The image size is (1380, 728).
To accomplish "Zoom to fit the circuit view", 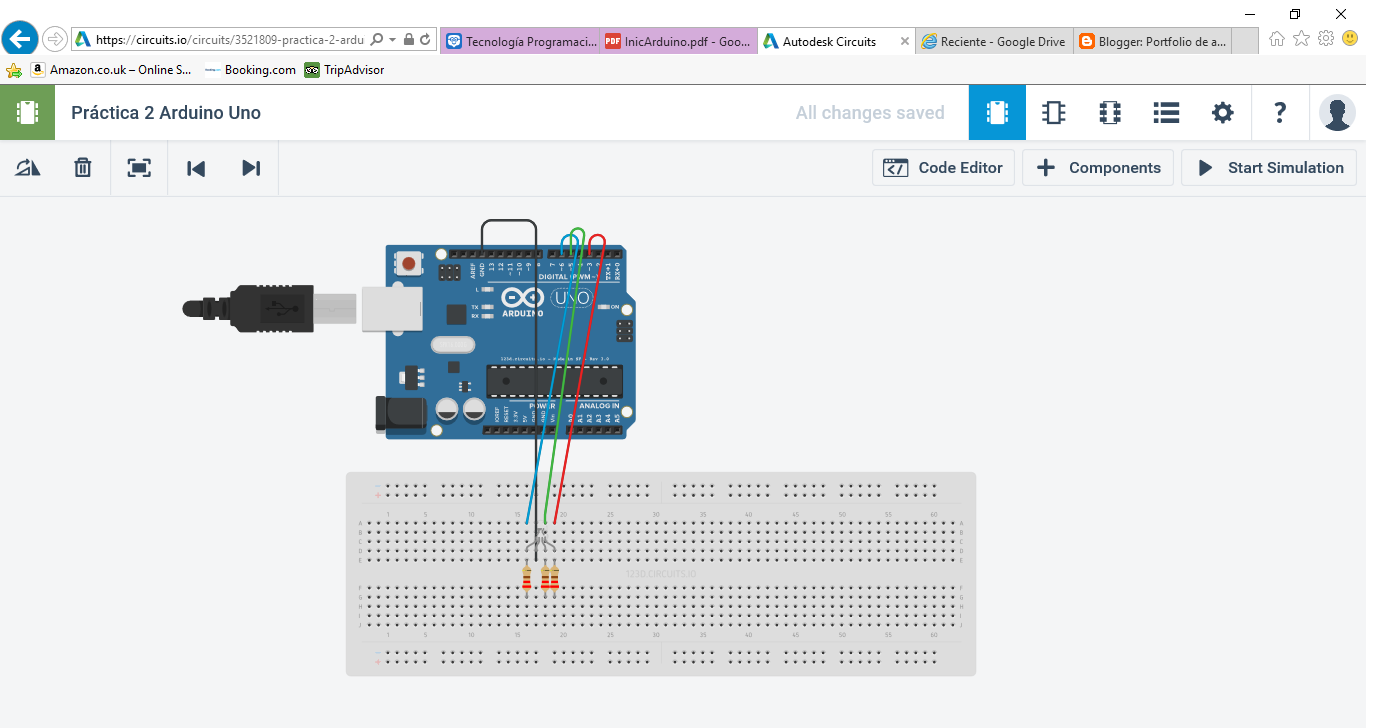I will [x=138, y=167].
